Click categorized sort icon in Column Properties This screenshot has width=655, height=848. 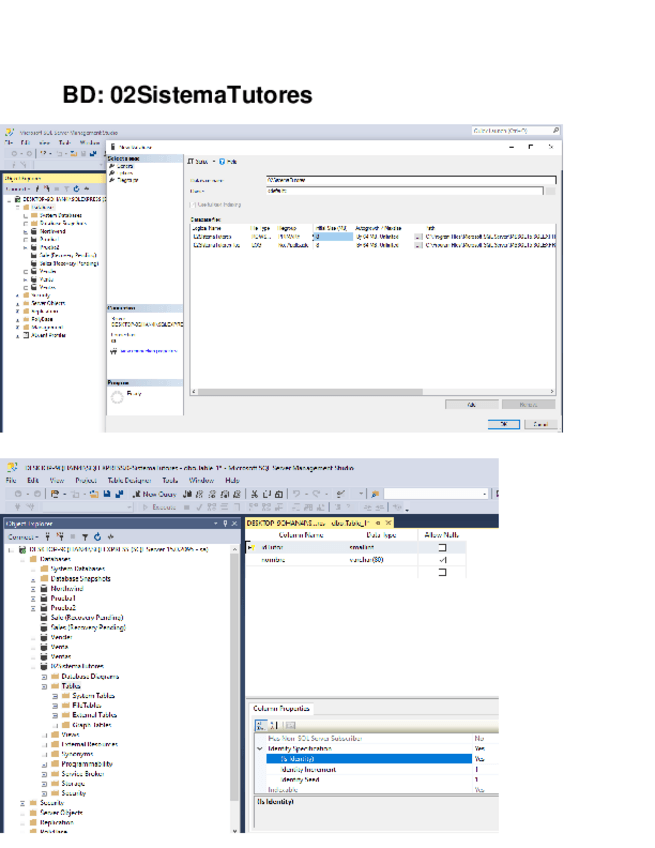pos(258,725)
